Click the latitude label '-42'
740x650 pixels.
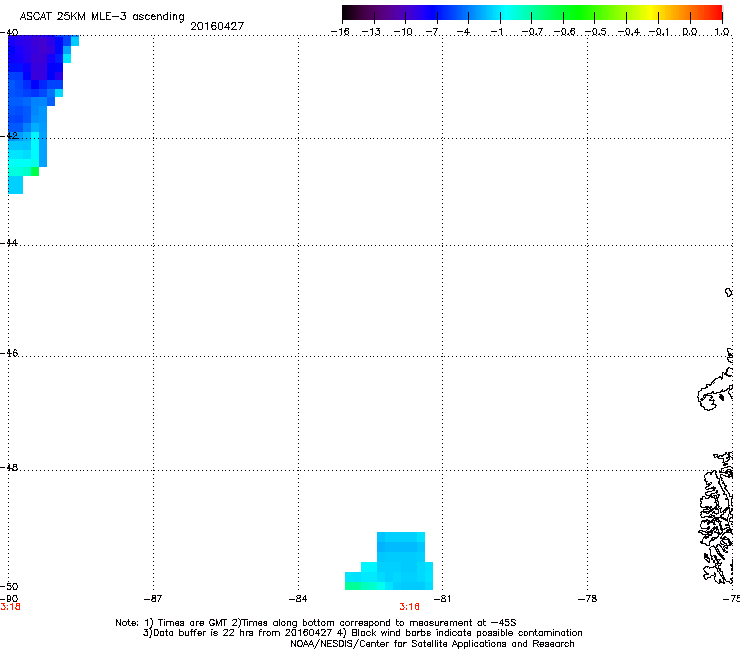click(9, 135)
